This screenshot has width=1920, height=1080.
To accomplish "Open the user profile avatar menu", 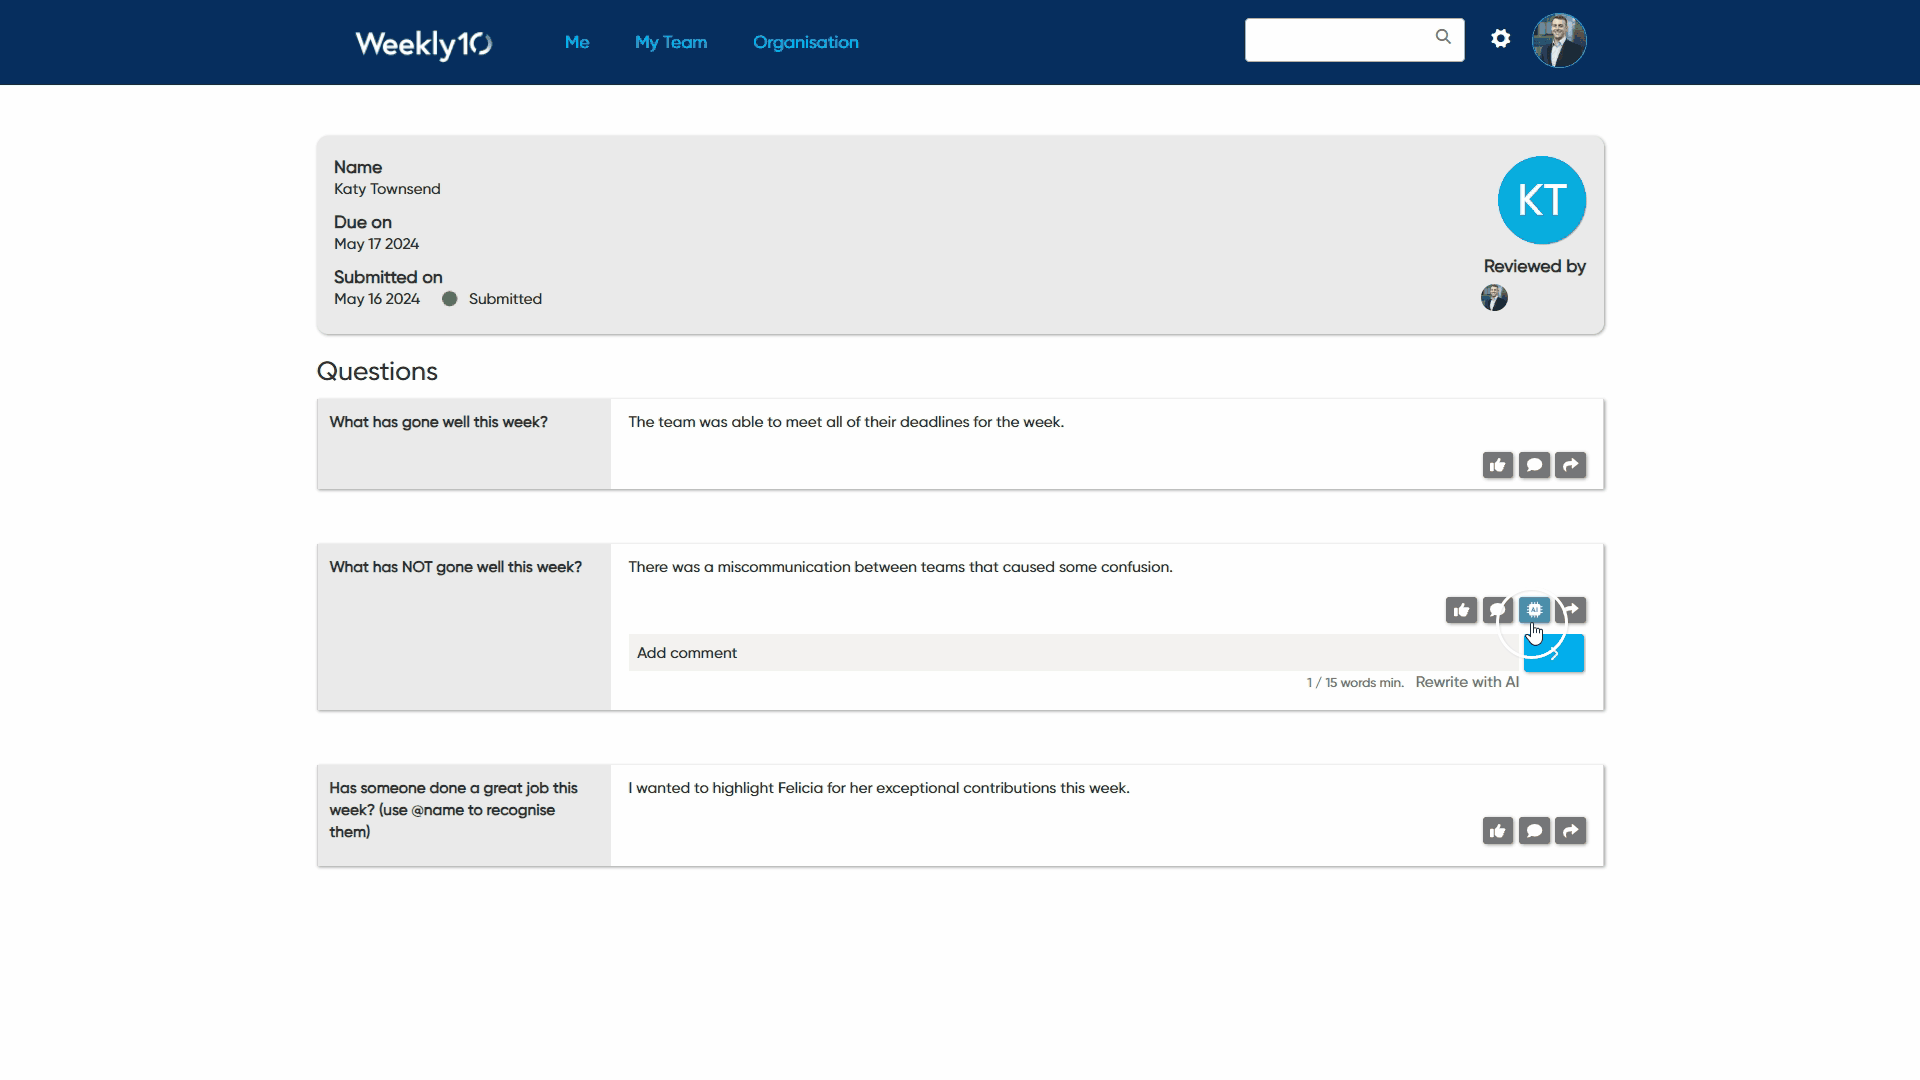I will (1559, 41).
